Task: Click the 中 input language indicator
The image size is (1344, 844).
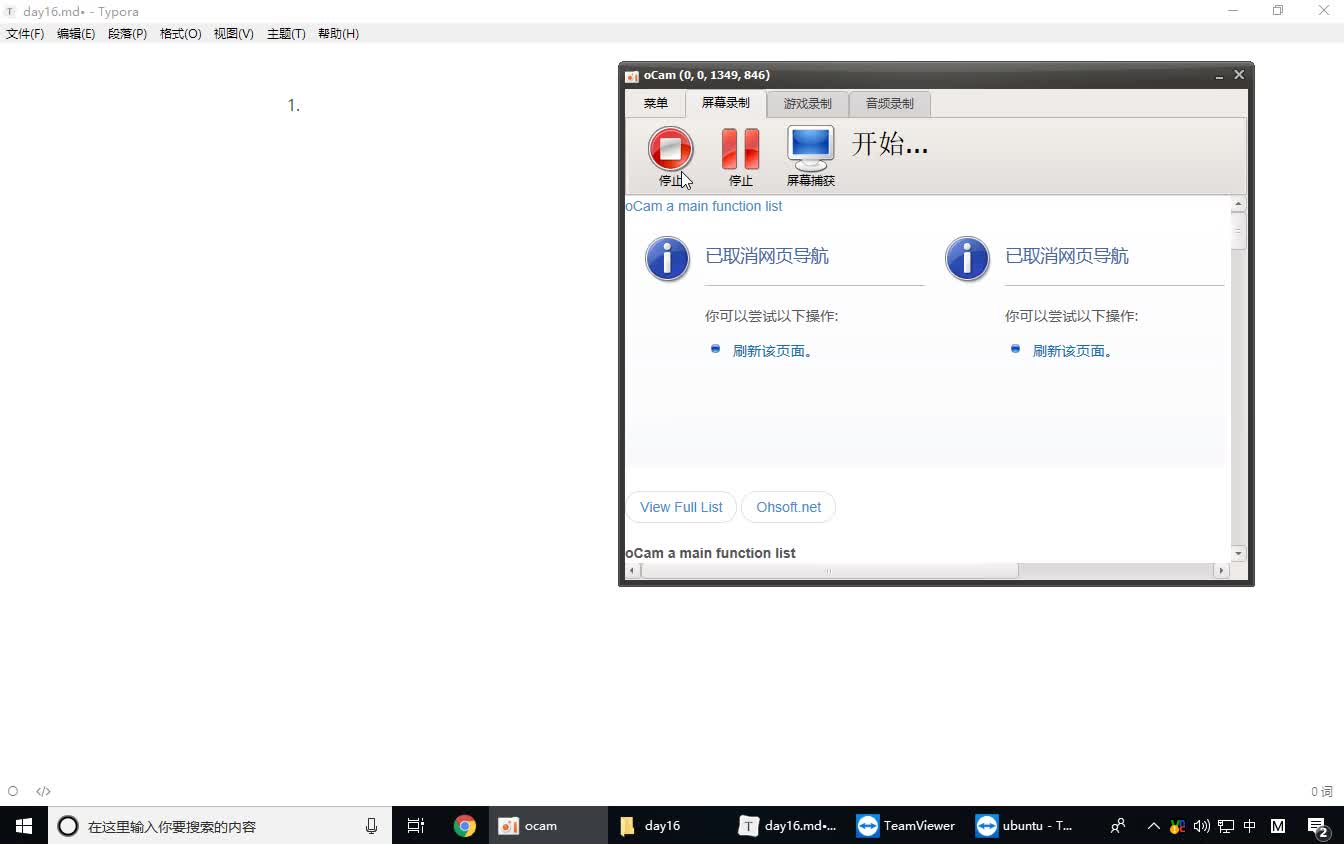Action: click(x=1250, y=826)
